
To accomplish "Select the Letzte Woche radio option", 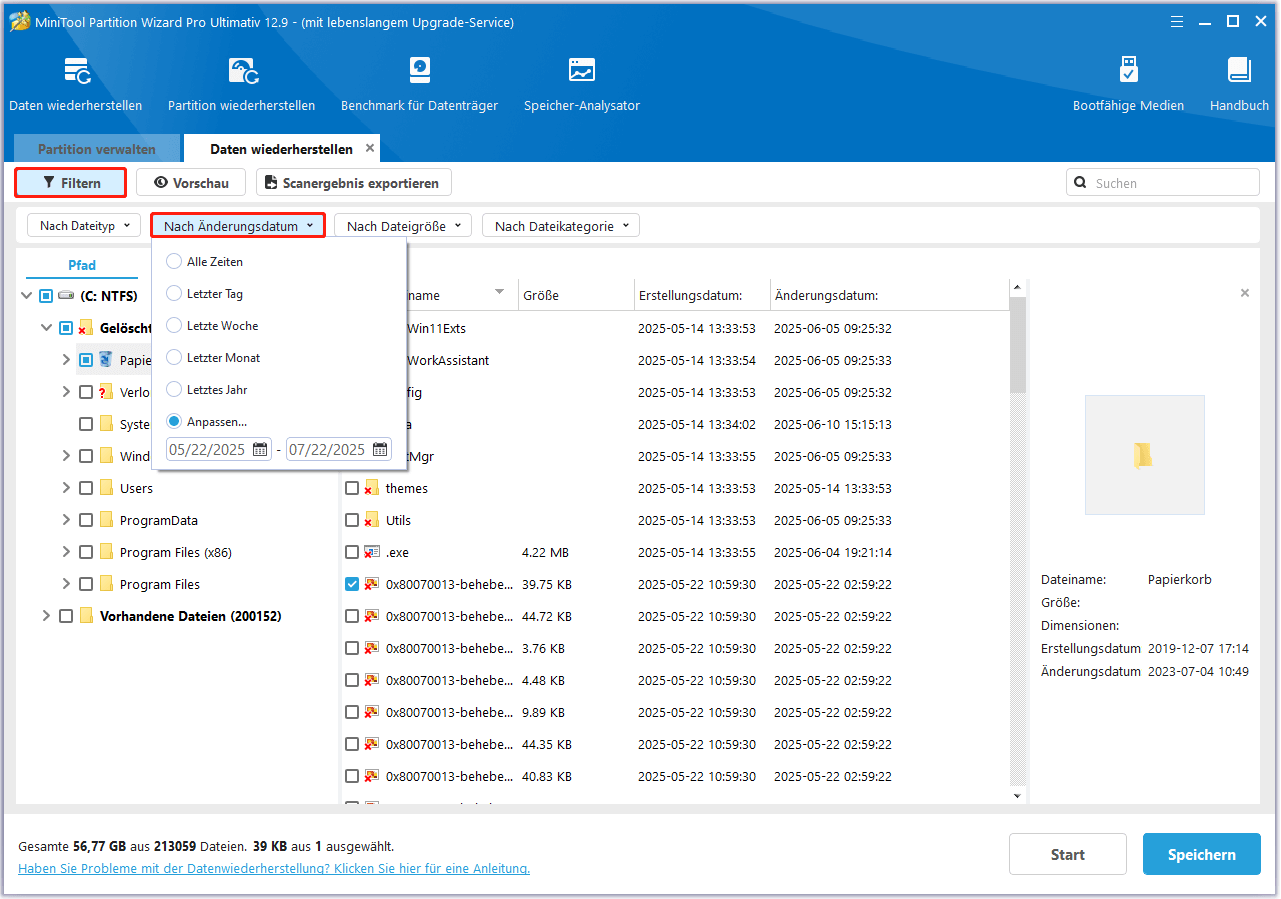I will [x=174, y=326].
